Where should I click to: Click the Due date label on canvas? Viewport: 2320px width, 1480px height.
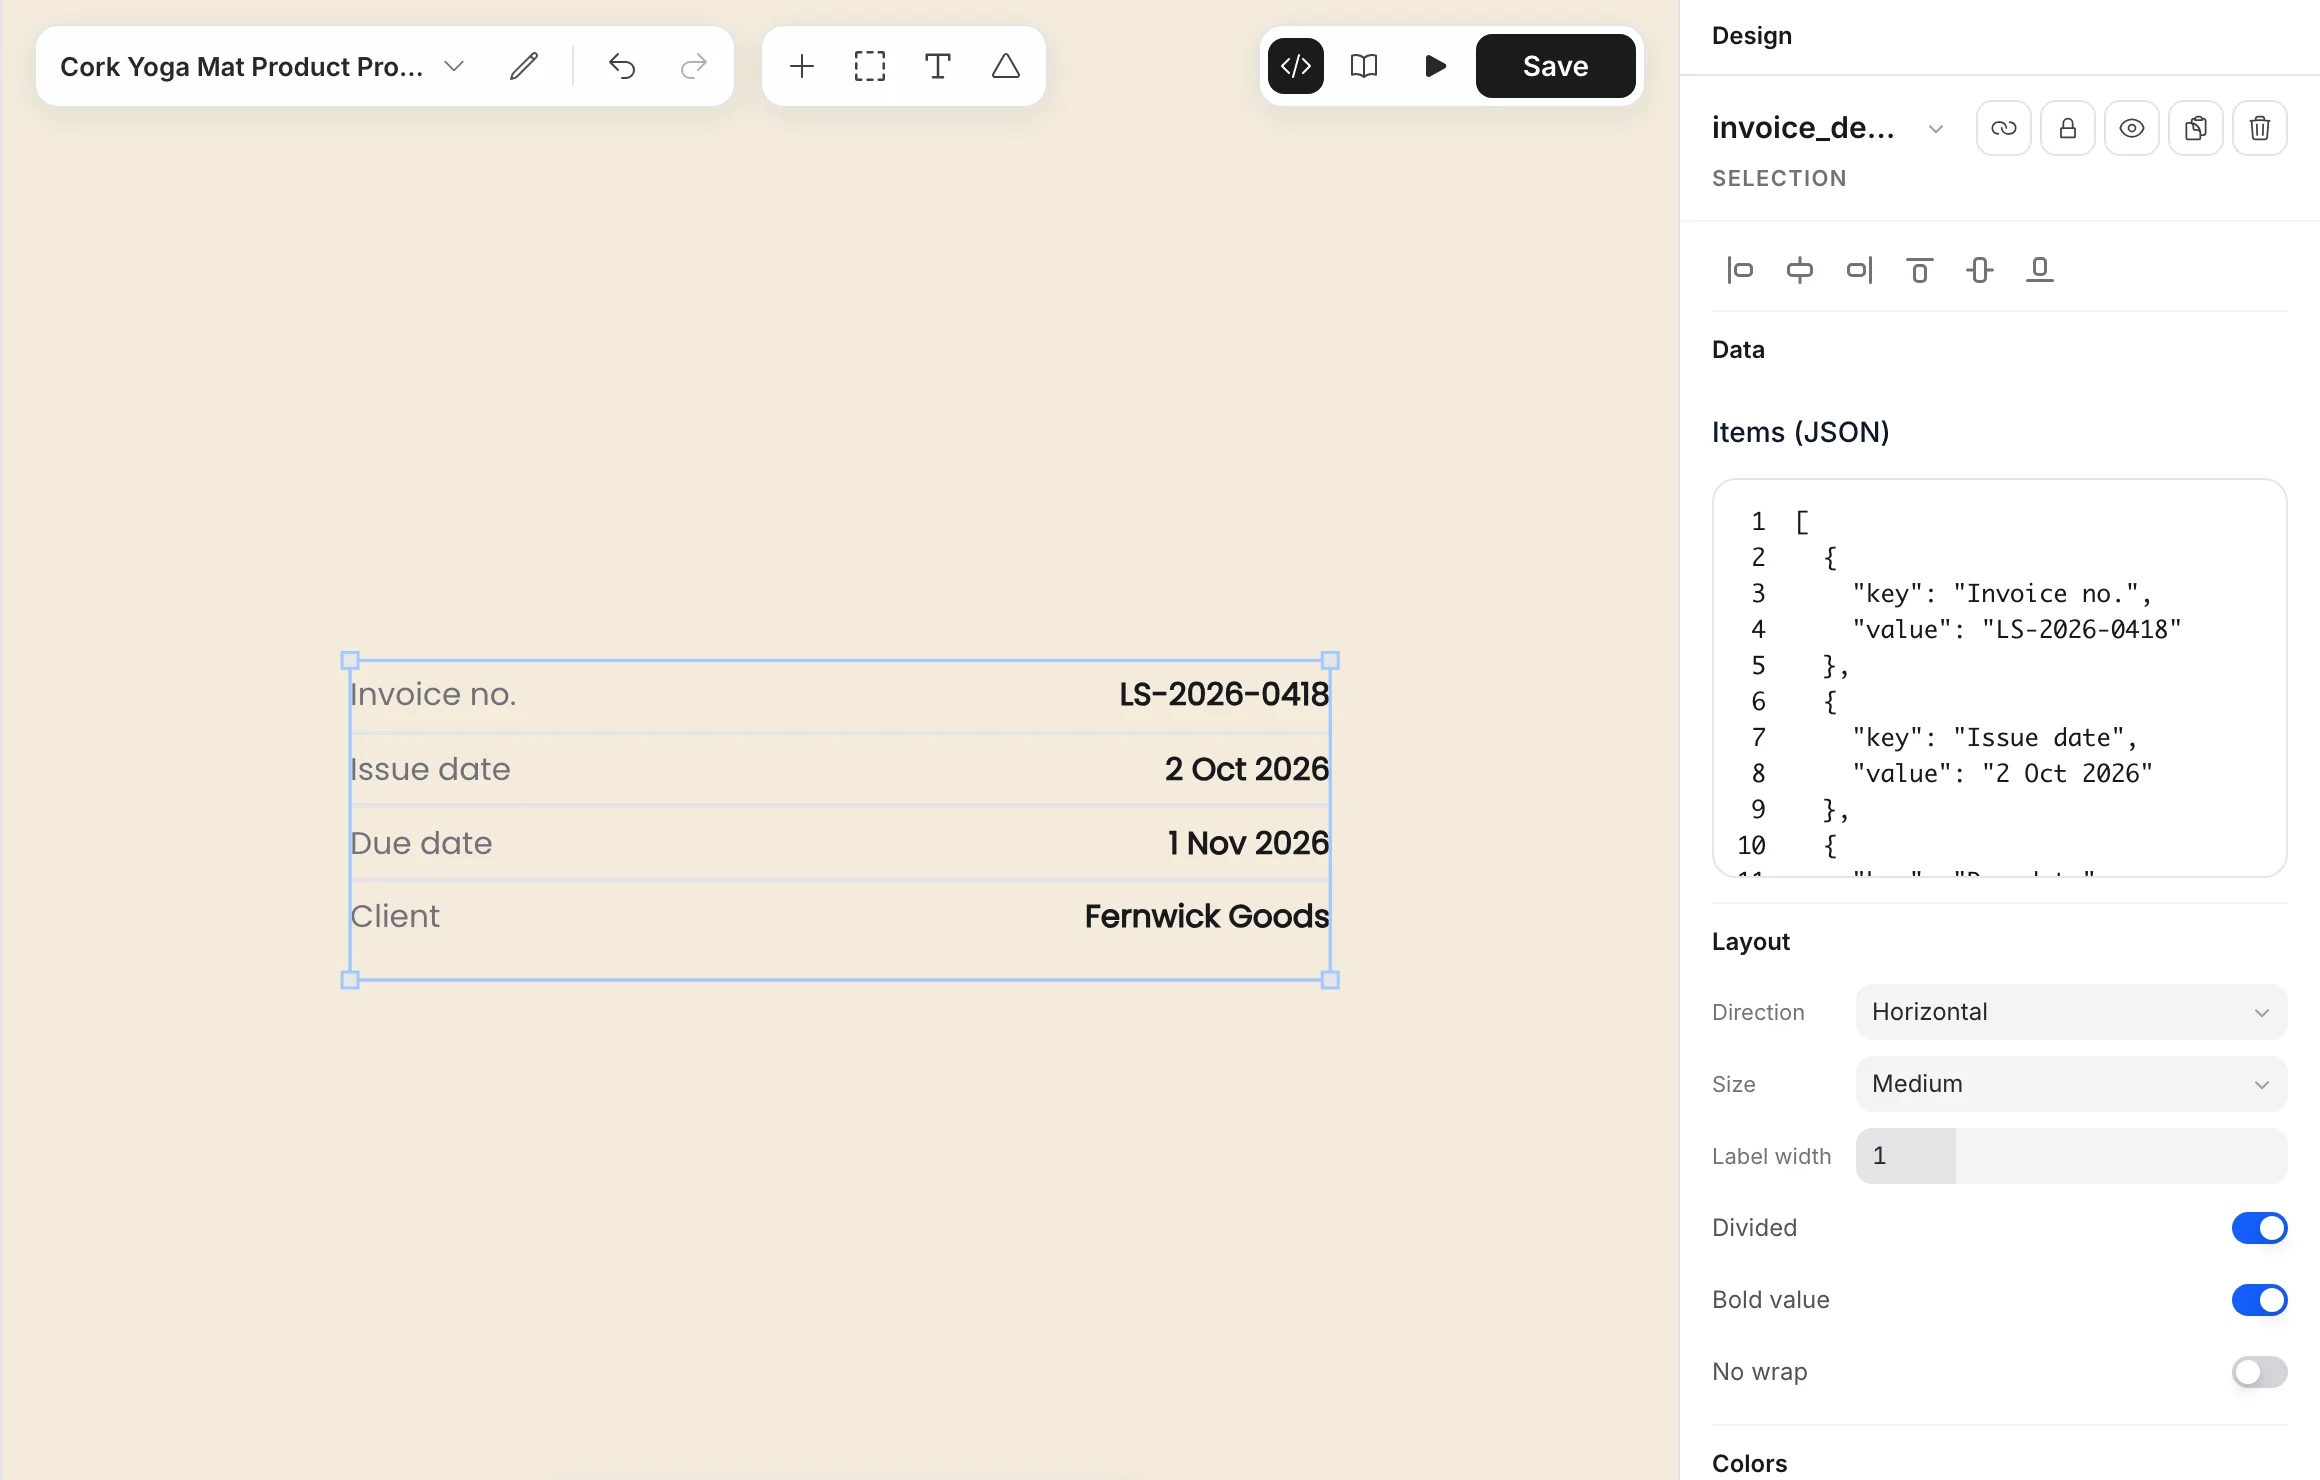421,843
